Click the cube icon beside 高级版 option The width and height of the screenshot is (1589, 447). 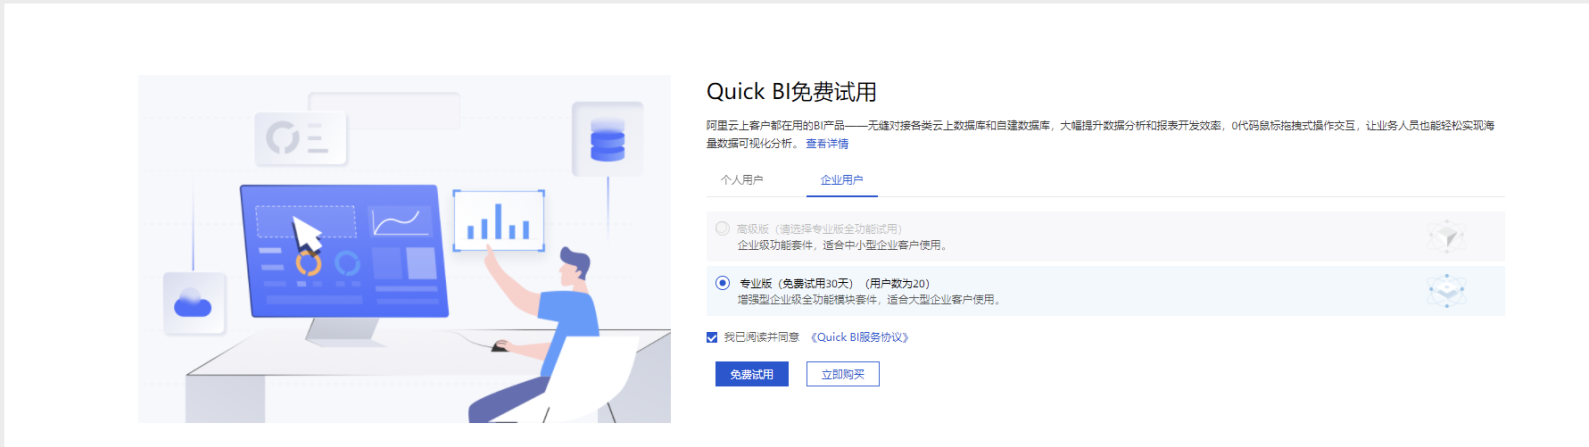[1446, 237]
